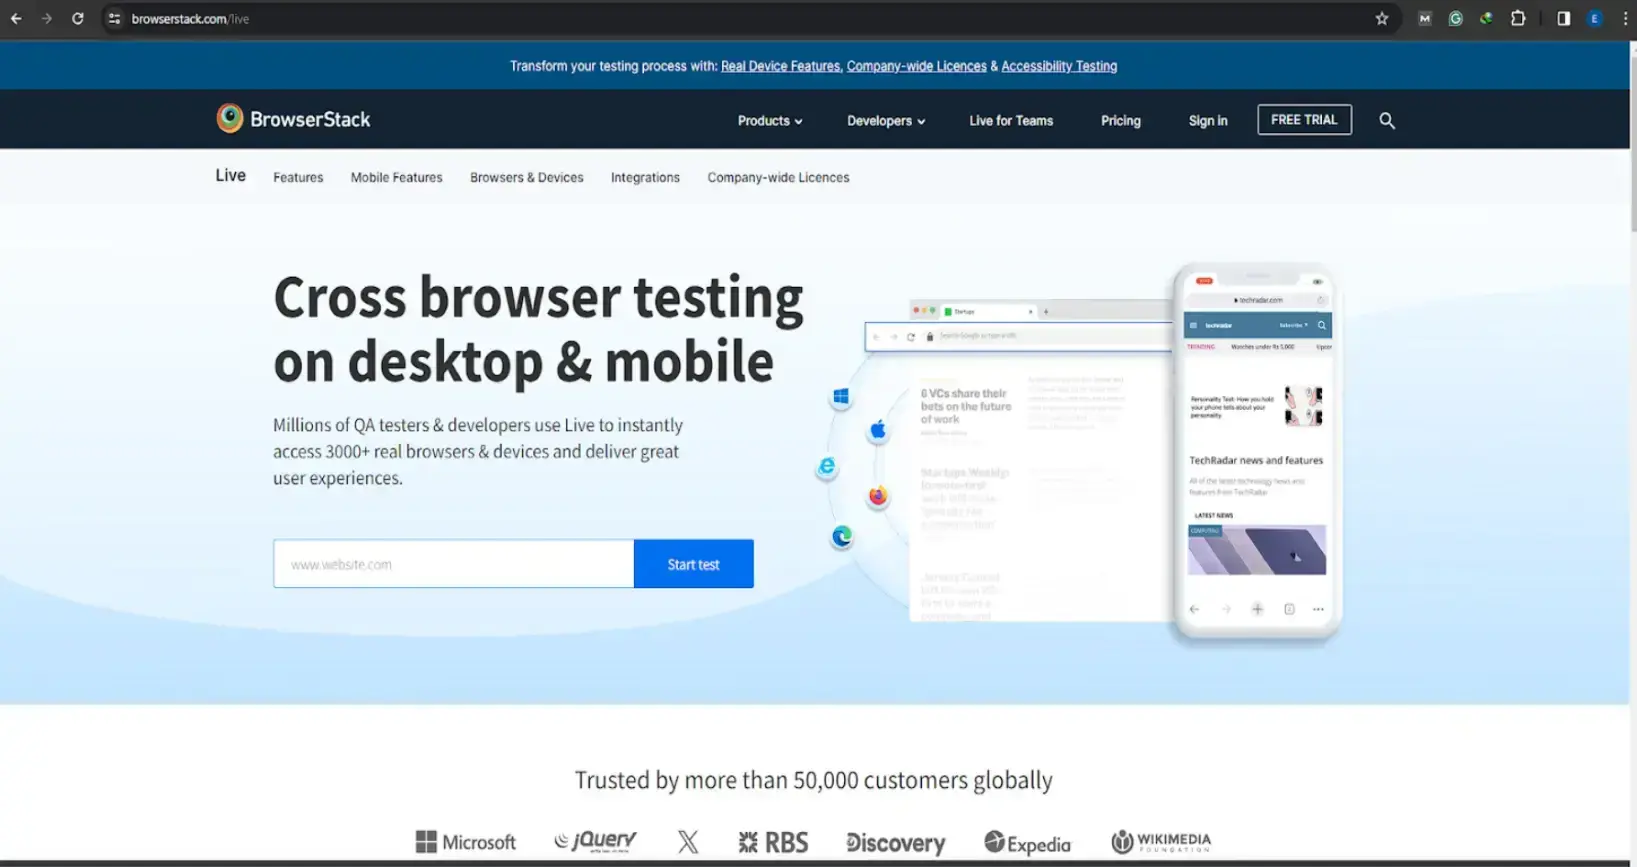Viewport: 1637px width, 867px height.
Task: Open the M extension icon in toolbar
Action: (x=1425, y=19)
